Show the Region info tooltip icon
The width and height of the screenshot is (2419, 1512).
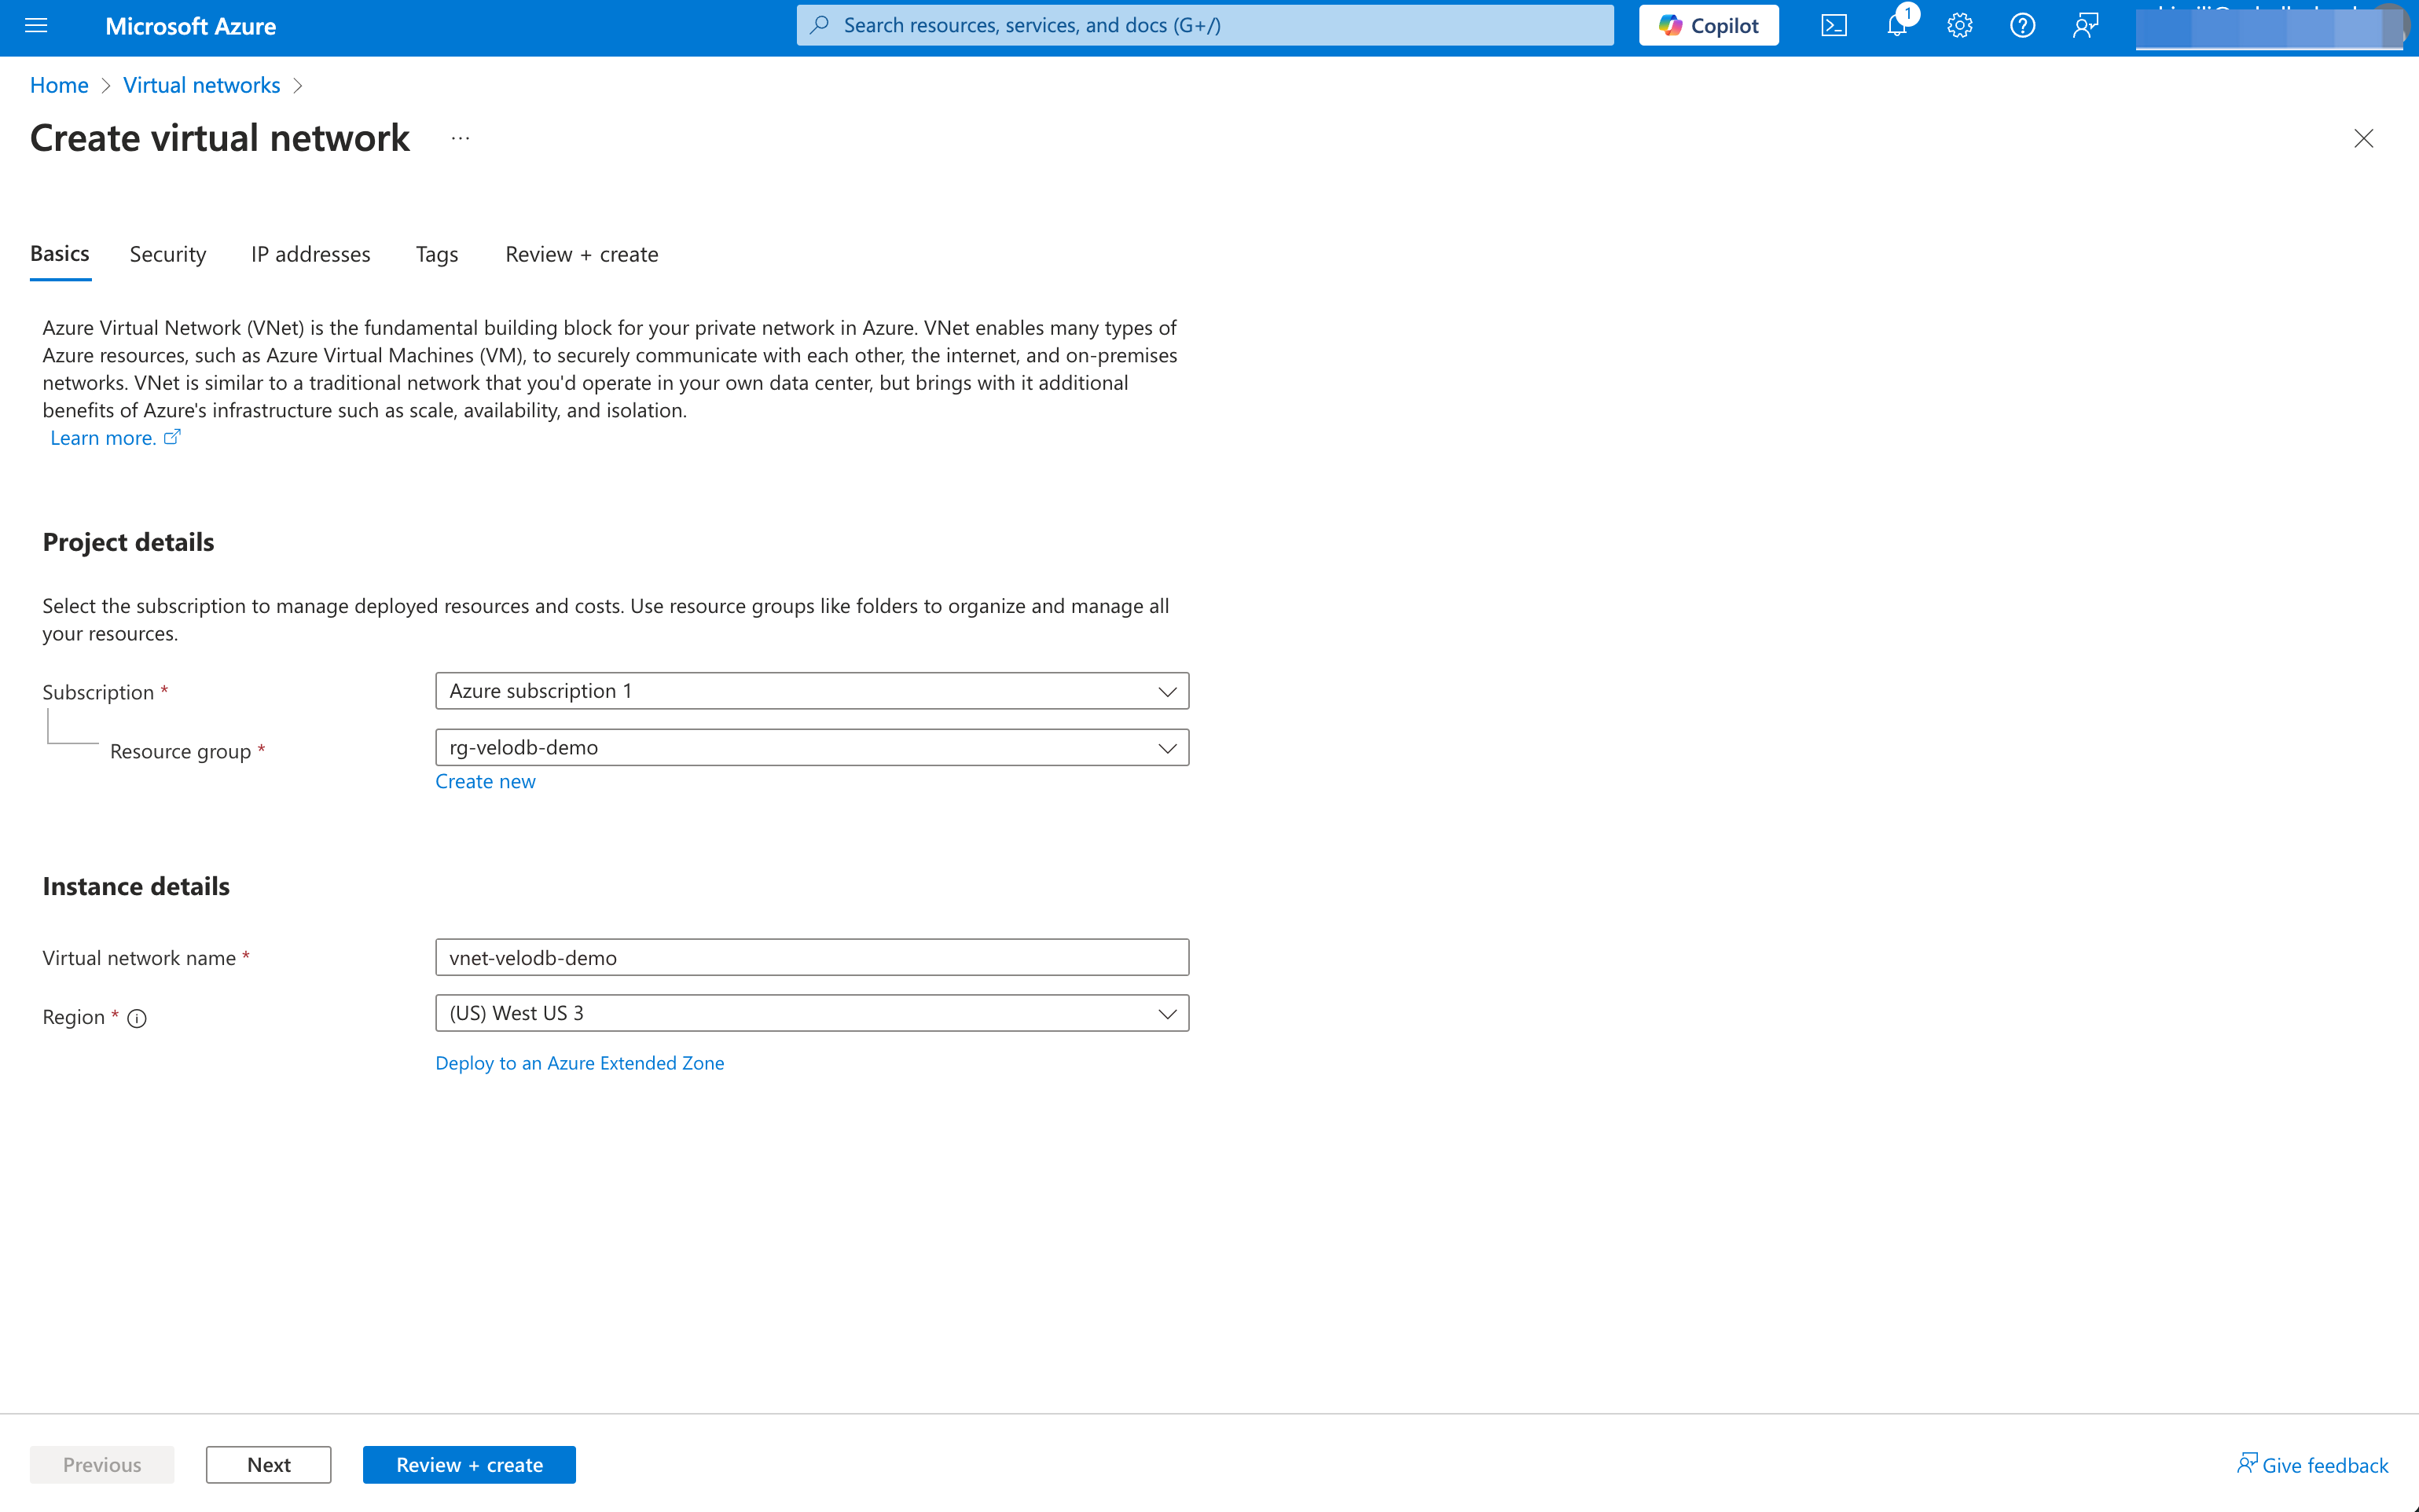pos(137,1018)
